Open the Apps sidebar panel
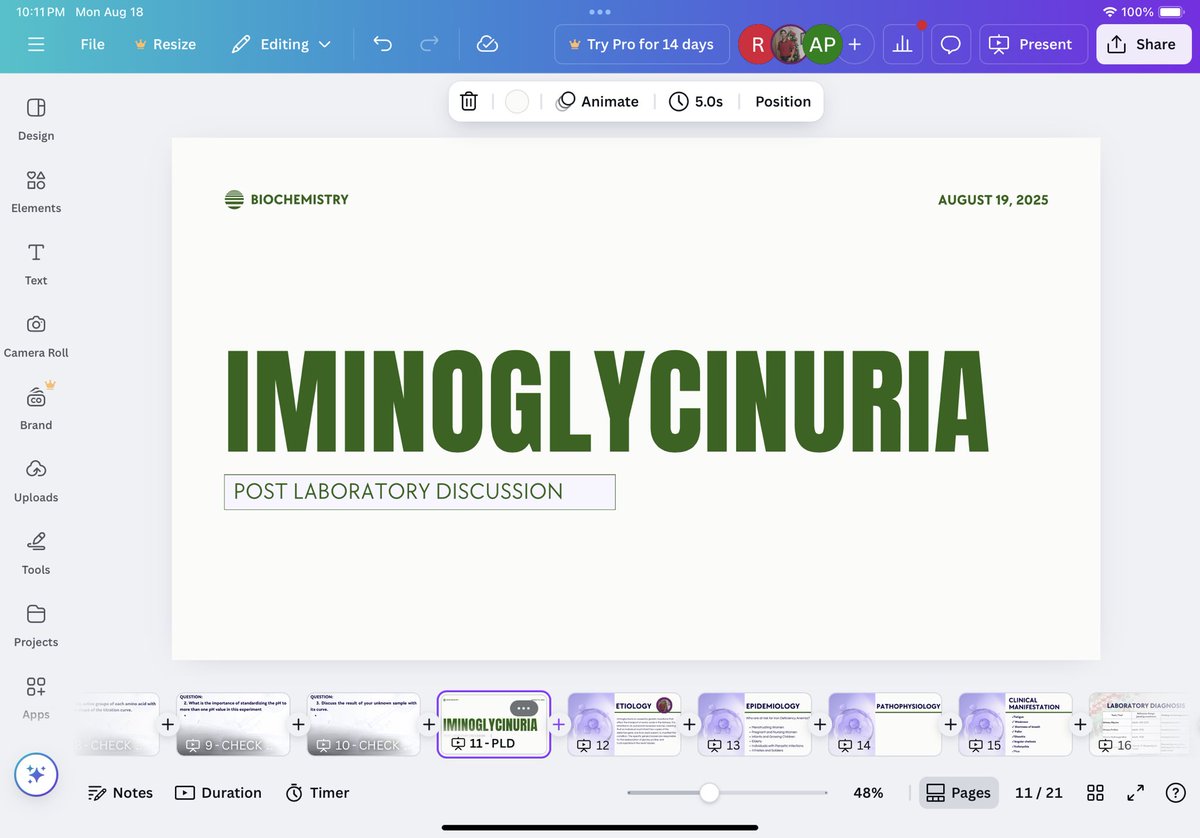This screenshot has height=838, width=1200. [36, 697]
